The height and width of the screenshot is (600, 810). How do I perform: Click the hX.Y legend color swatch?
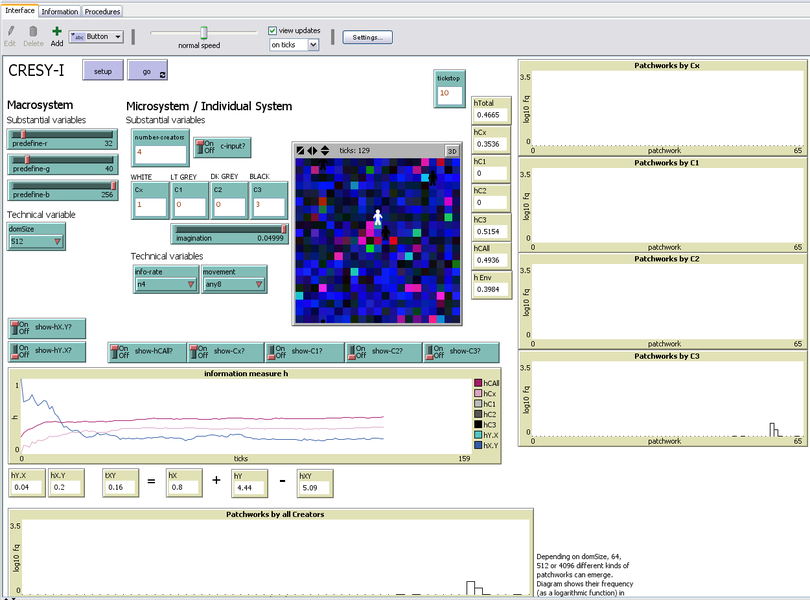478,445
